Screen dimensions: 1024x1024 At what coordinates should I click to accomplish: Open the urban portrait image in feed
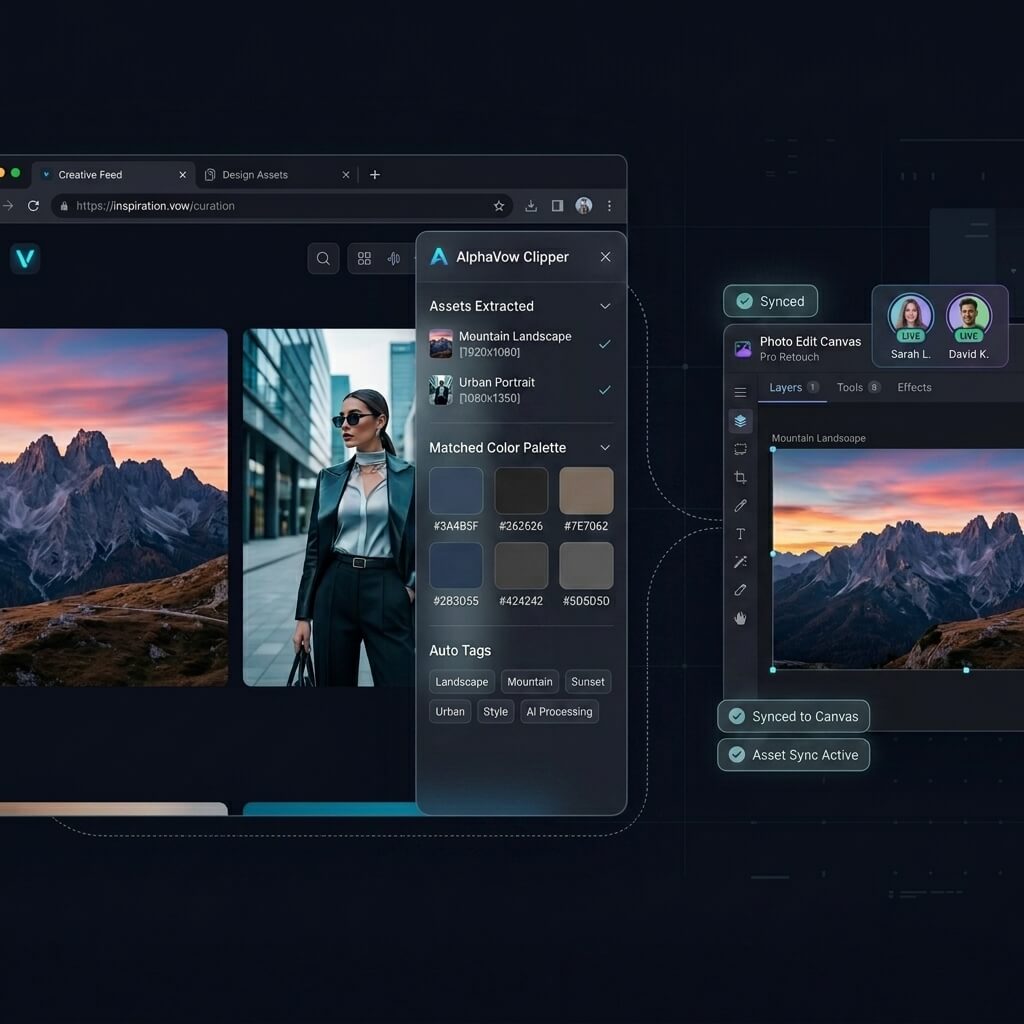[329, 507]
